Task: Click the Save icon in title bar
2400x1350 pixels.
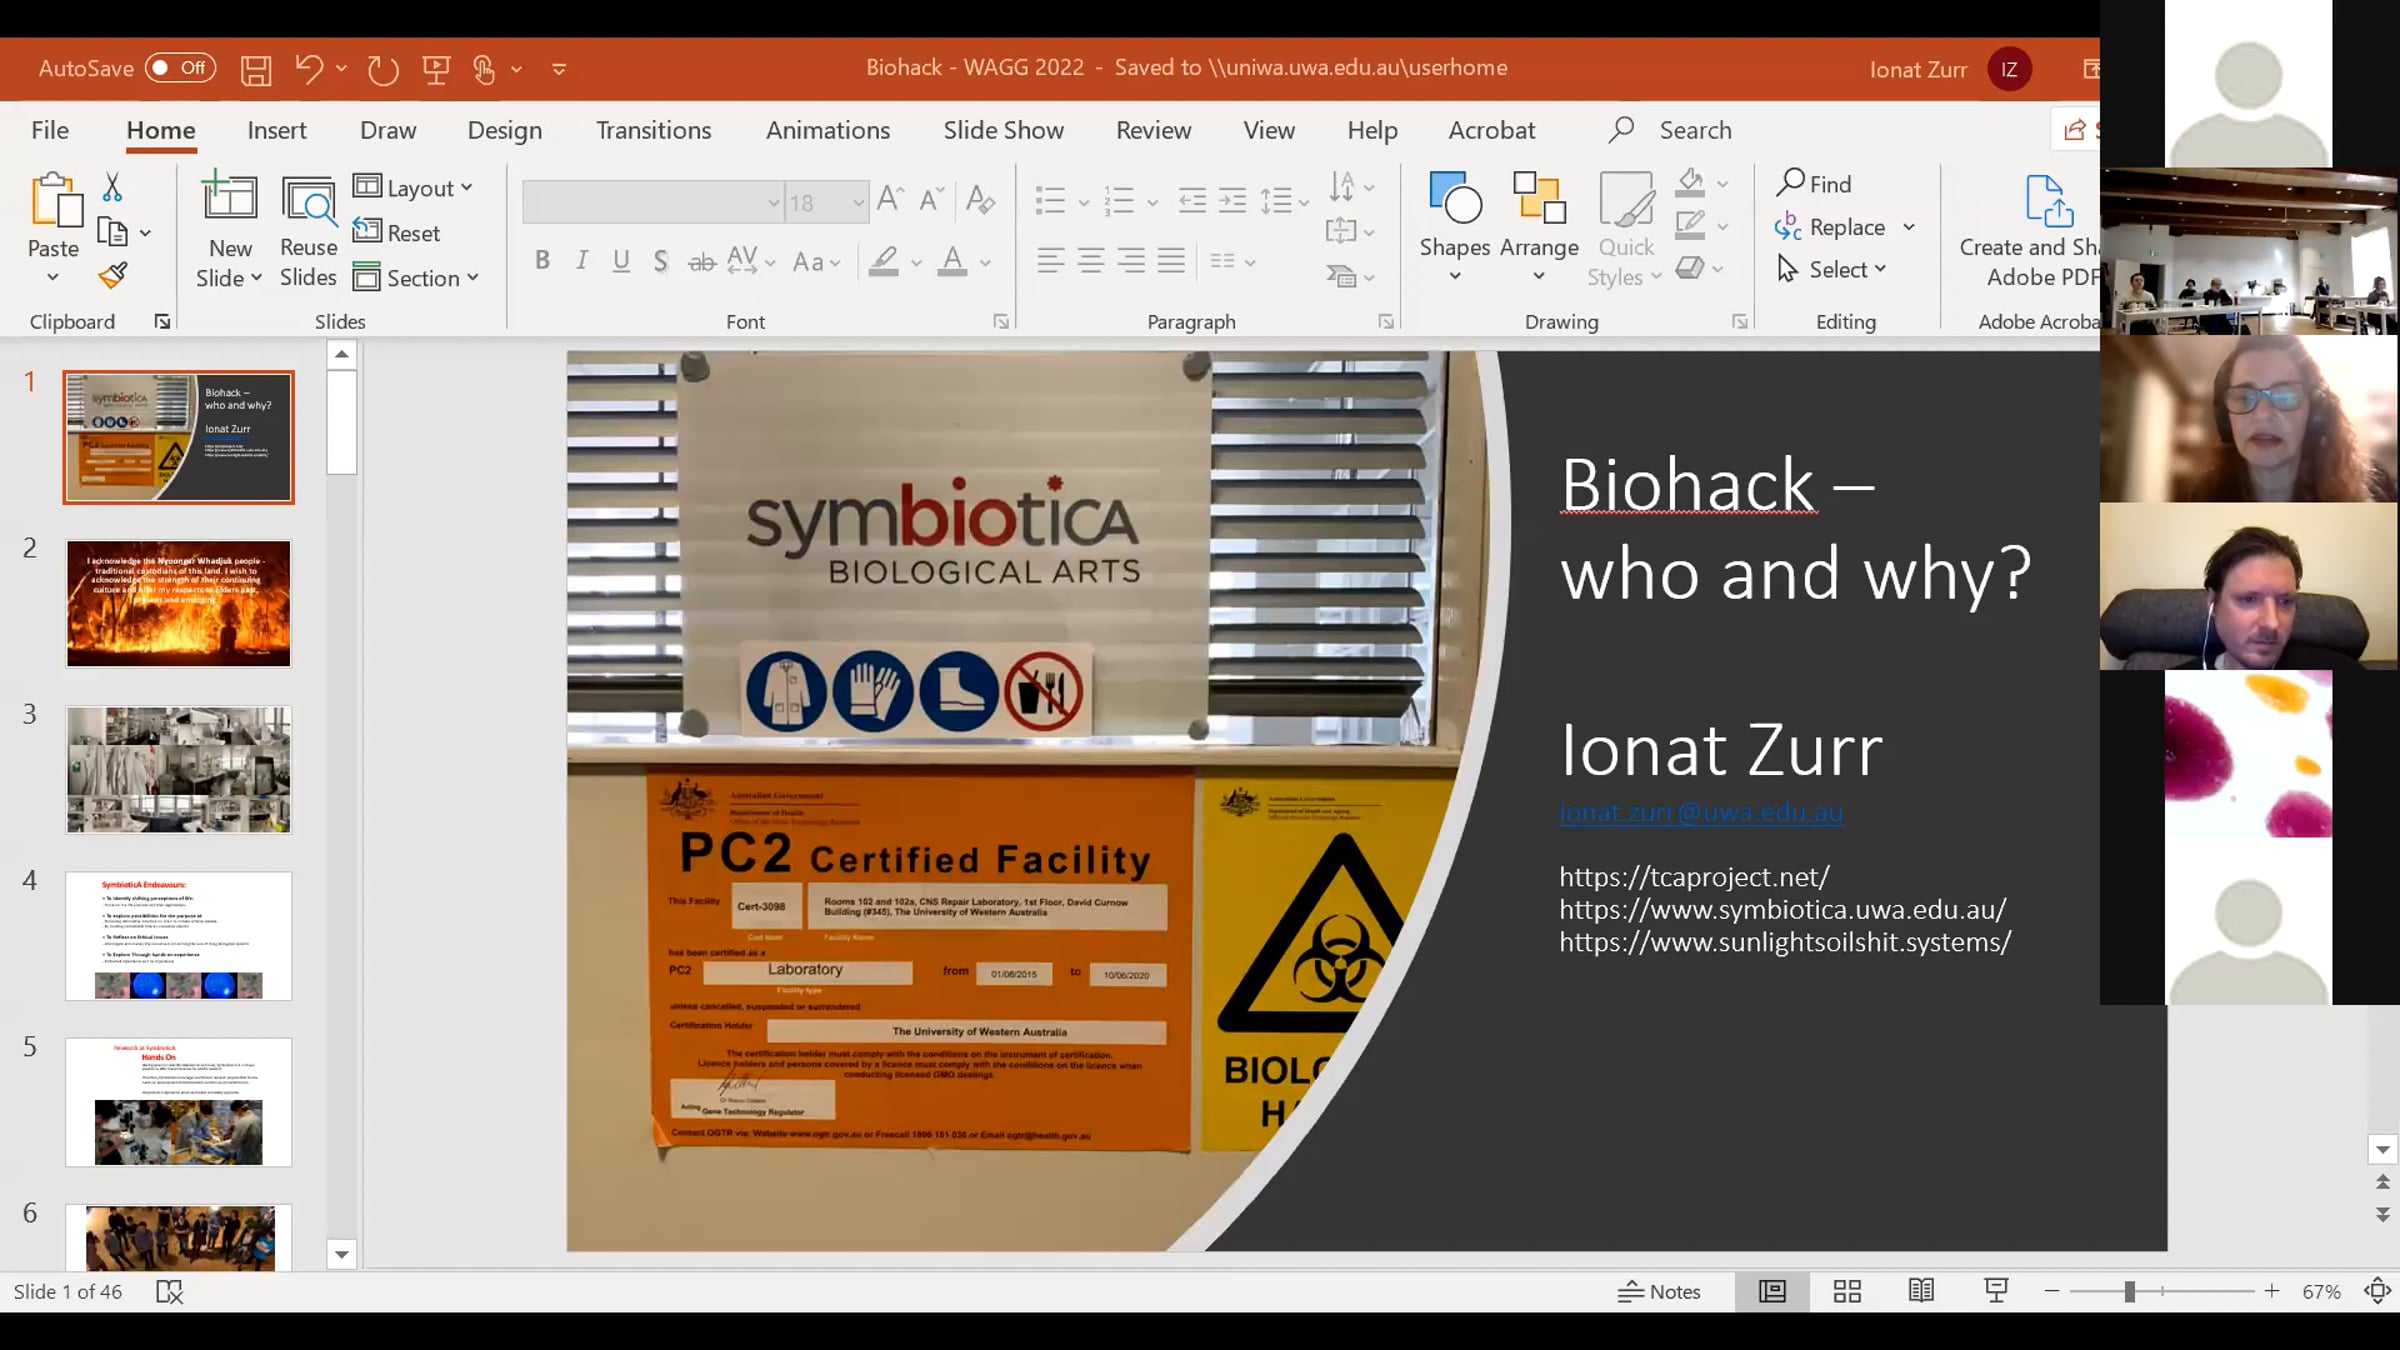Action: pyautogui.click(x=256, y=69)
